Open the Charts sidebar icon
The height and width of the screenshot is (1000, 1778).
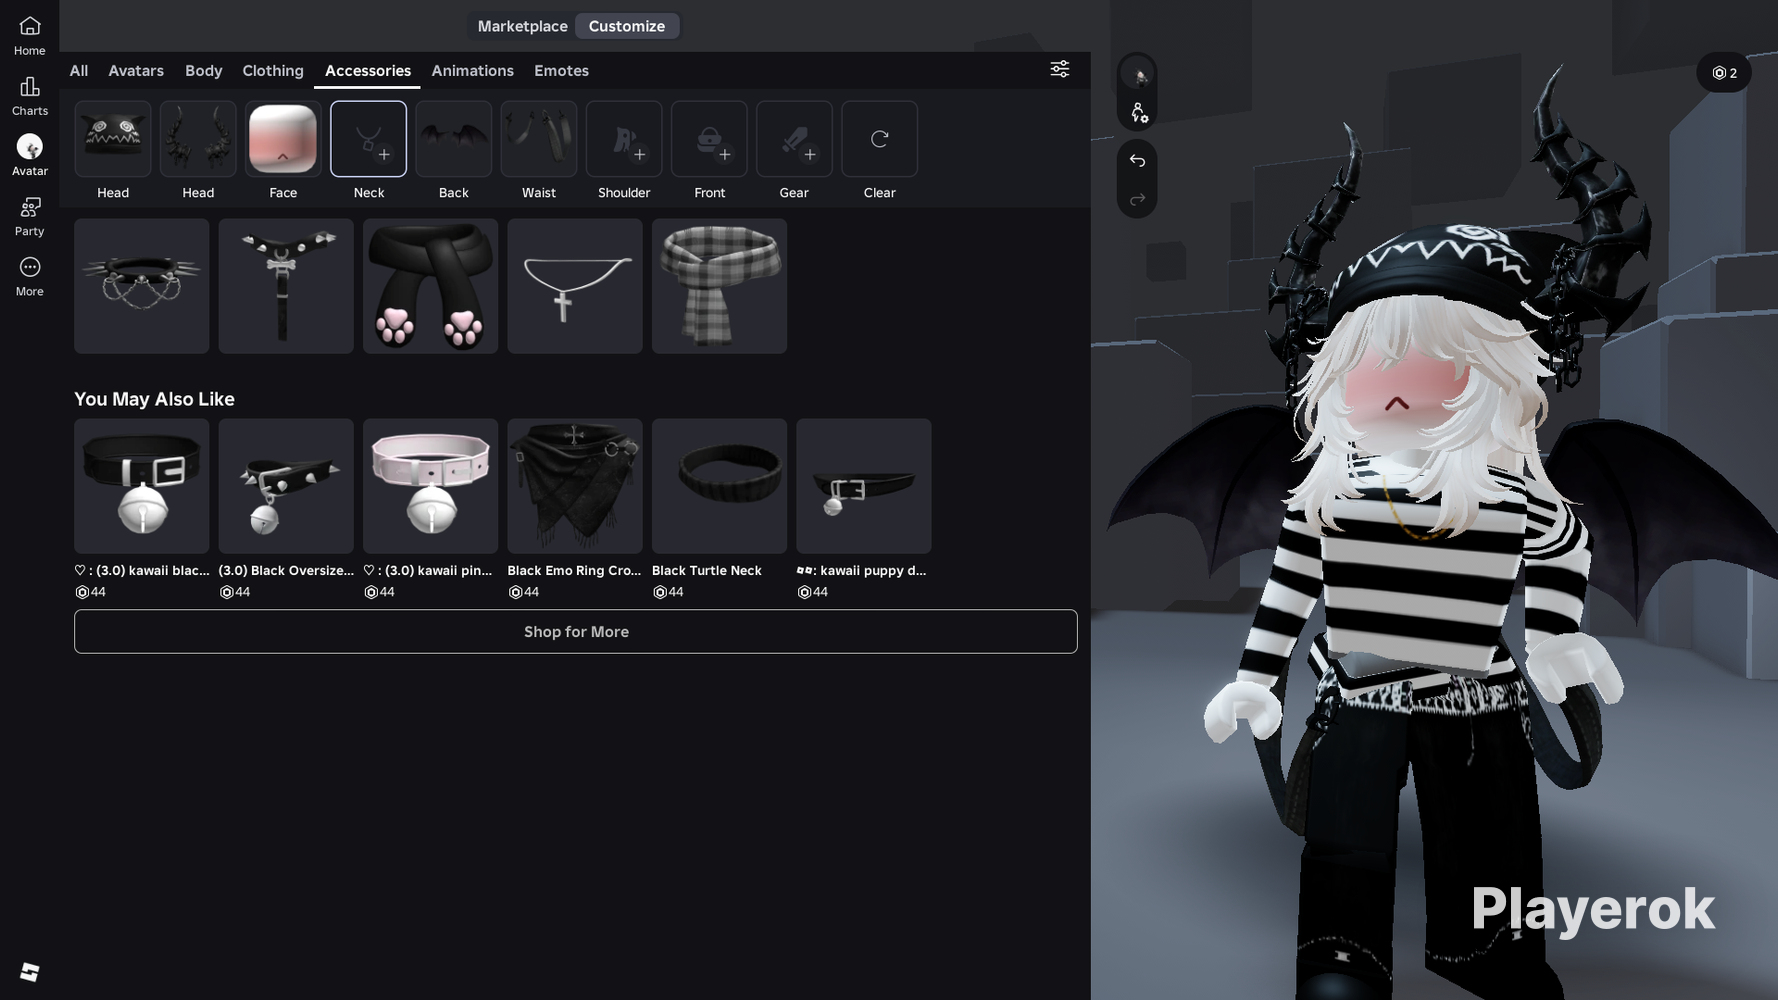click(x=29, y=95)
